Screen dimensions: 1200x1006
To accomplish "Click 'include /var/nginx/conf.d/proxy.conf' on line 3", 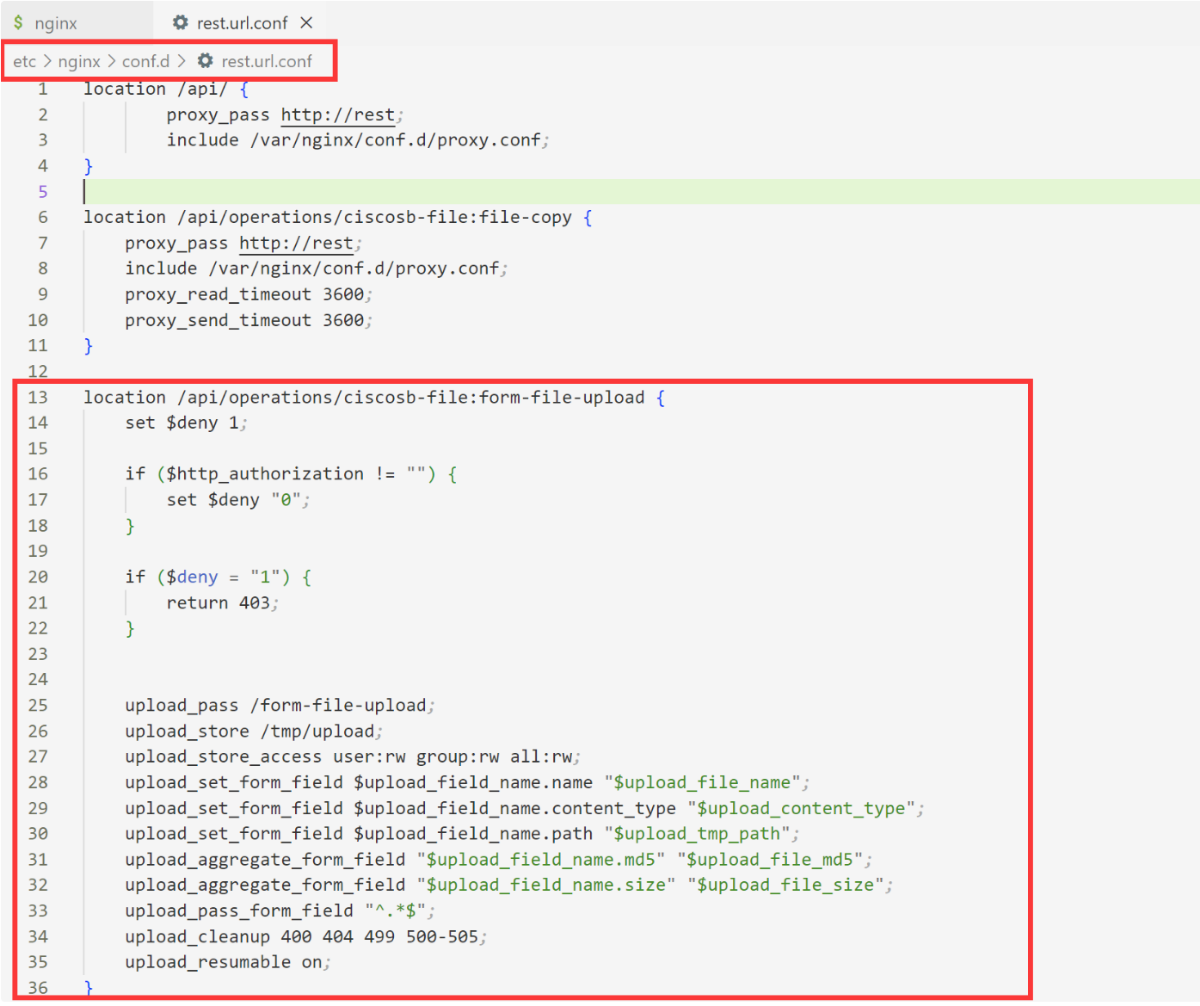I will click(x=358, y=140).
